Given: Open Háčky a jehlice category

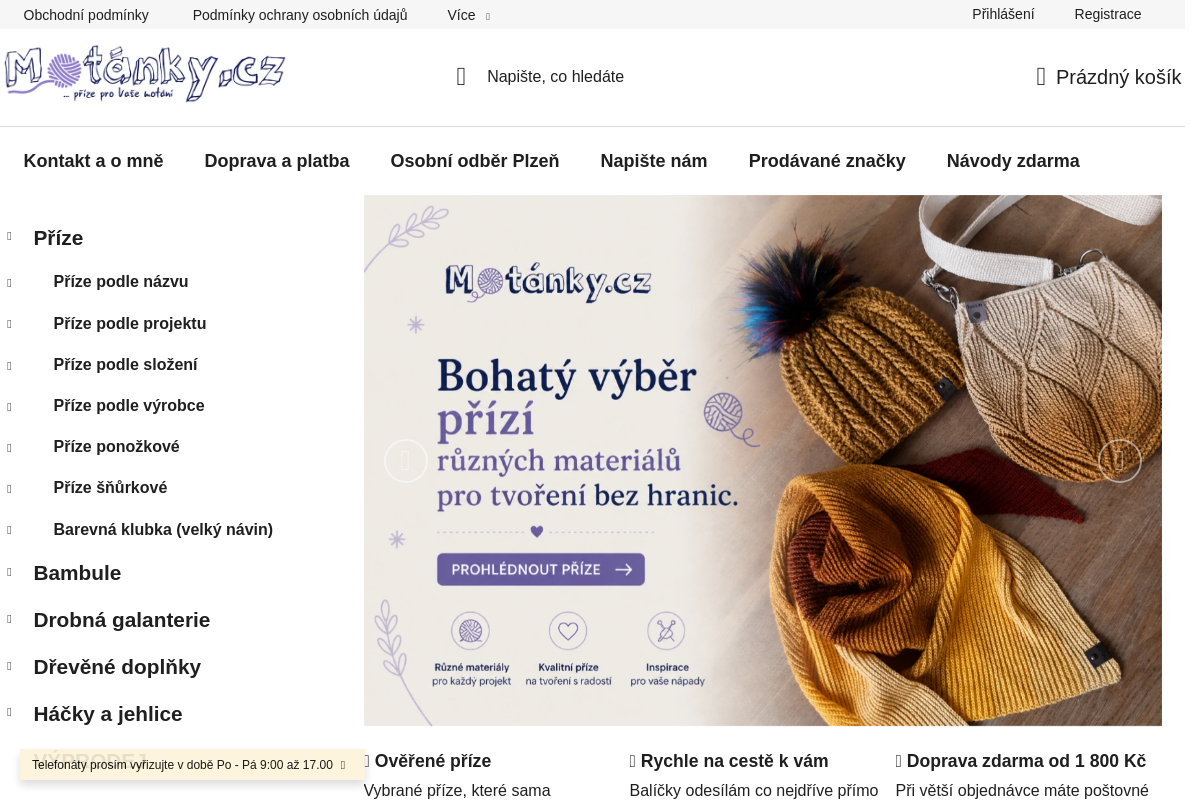Looking at the screenshot, I should [x=108, y=714].
